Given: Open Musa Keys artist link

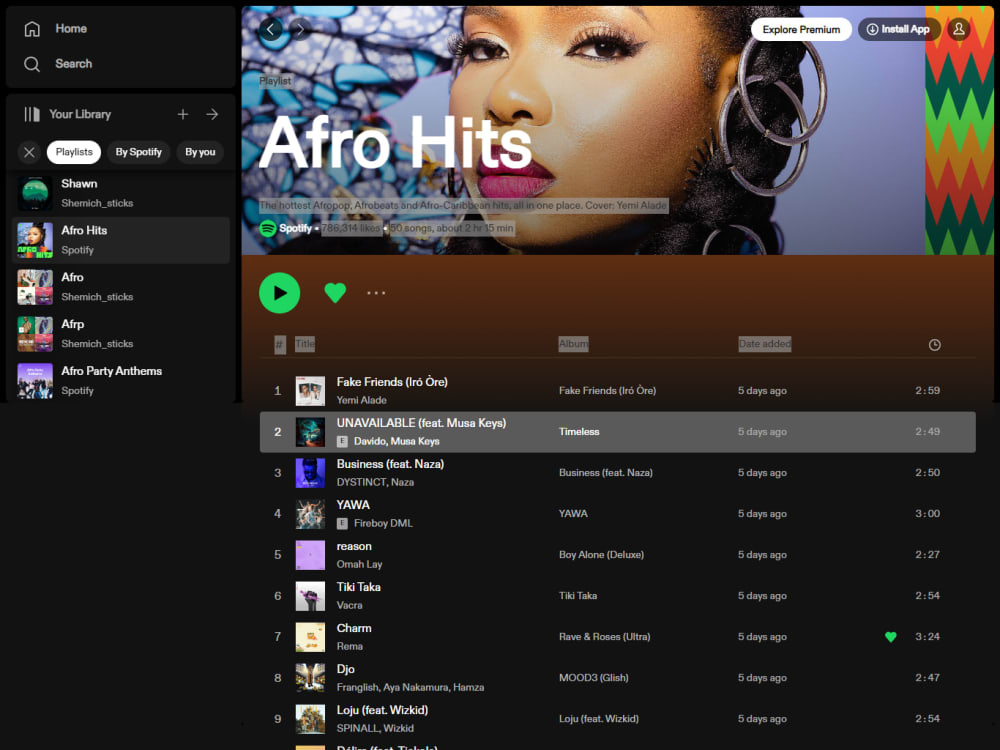Looking at the screenshot, I should (415, 441).
